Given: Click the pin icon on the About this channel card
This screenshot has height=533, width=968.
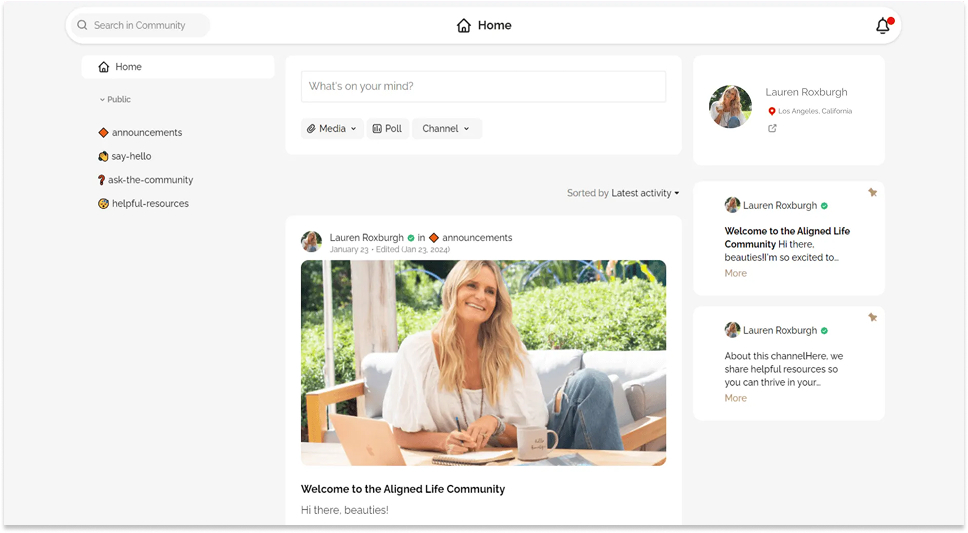Looking at the screenshot, I should [872, 317].
